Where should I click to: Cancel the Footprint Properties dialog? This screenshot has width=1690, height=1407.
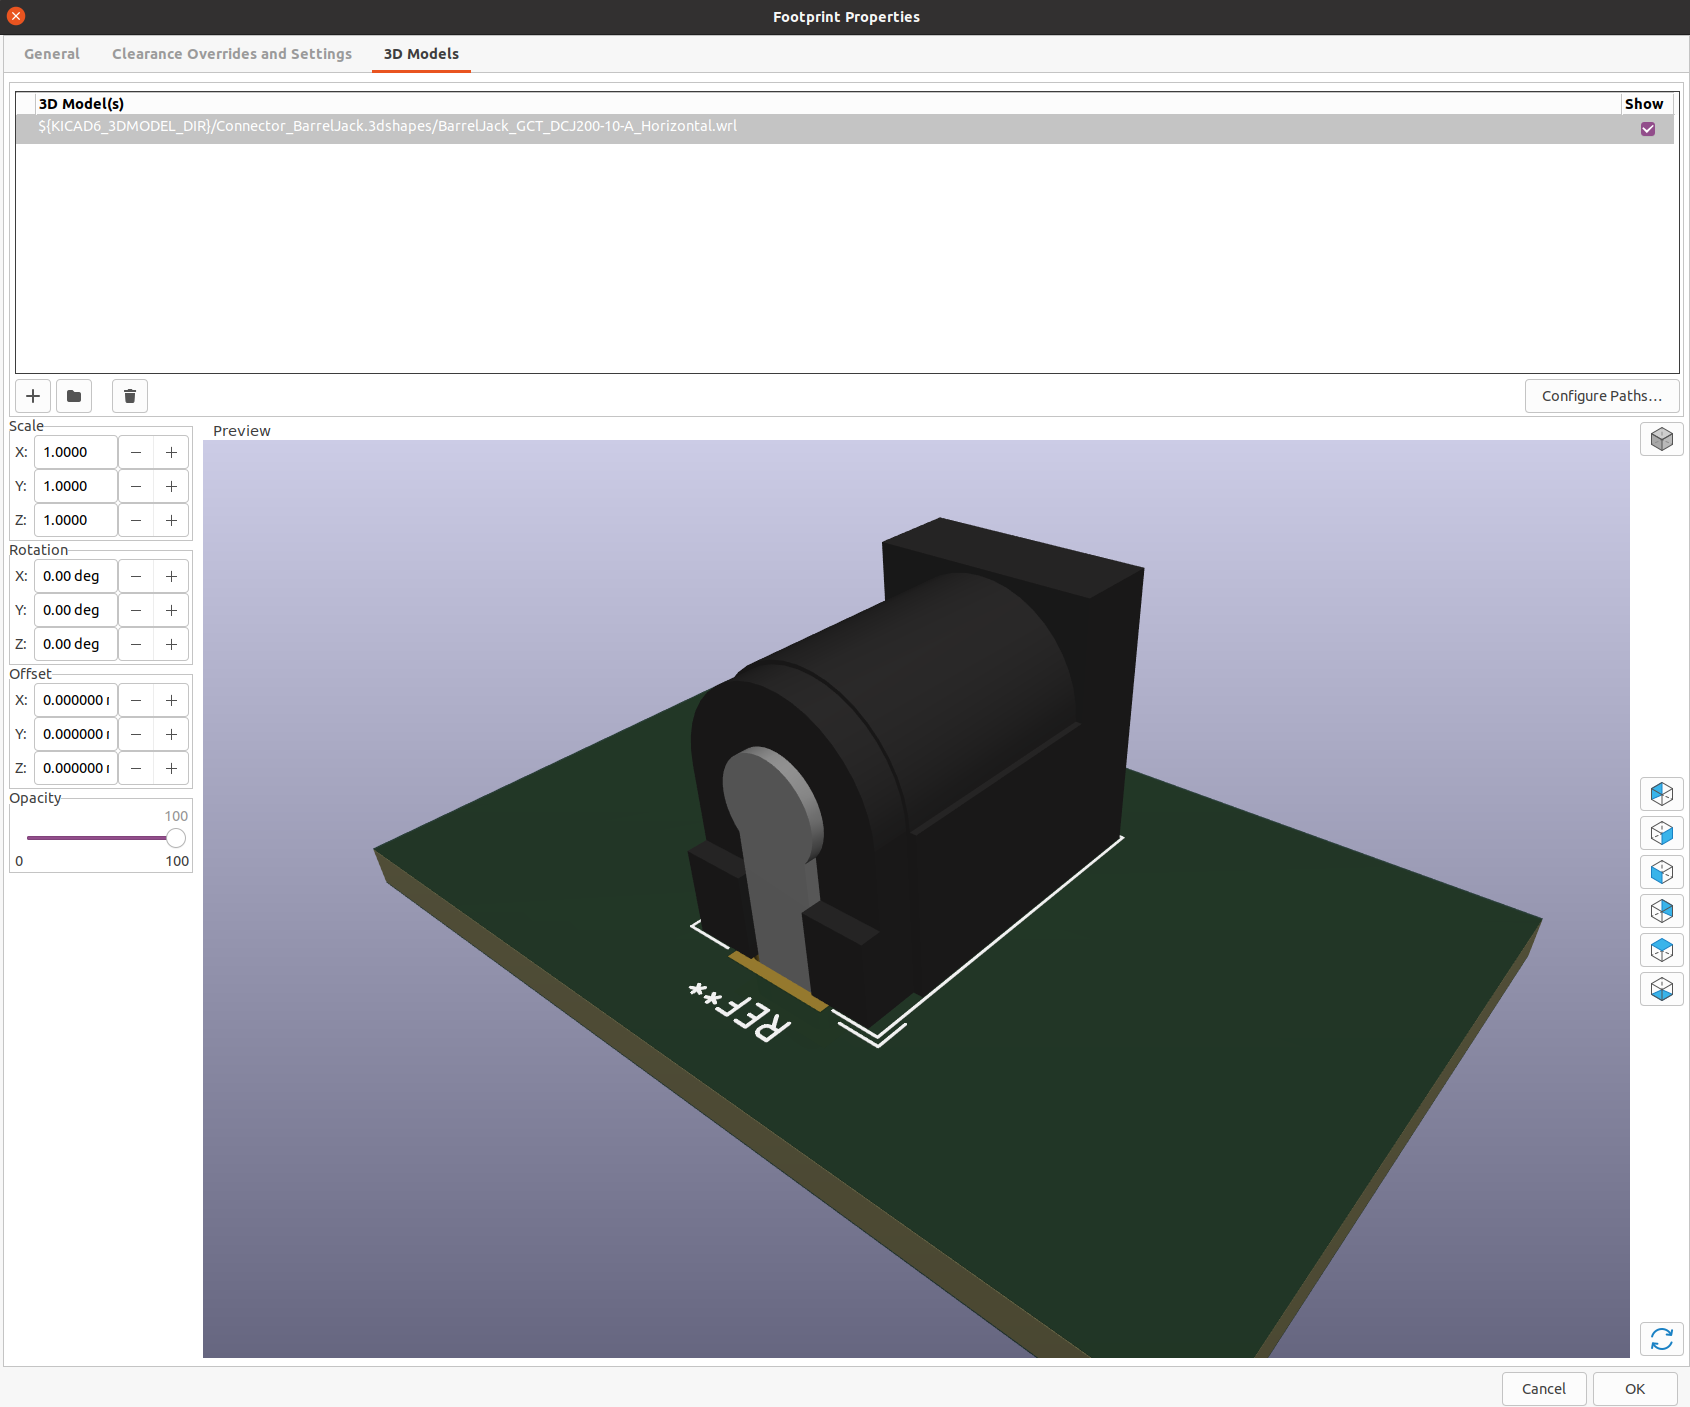(1543, 1389)
